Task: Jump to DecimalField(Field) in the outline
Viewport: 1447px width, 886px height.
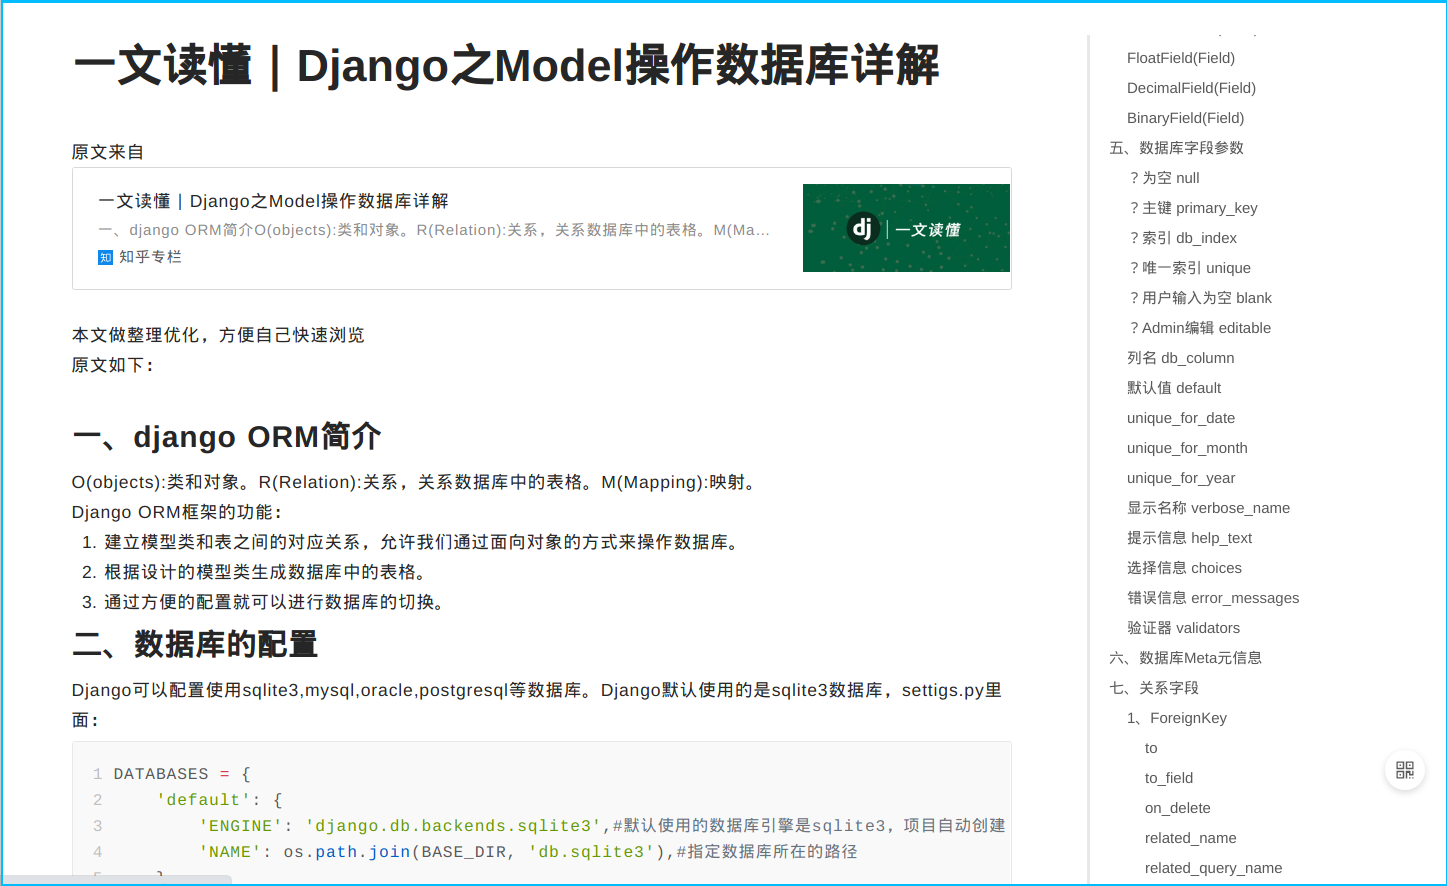Action: point(1191,88)
